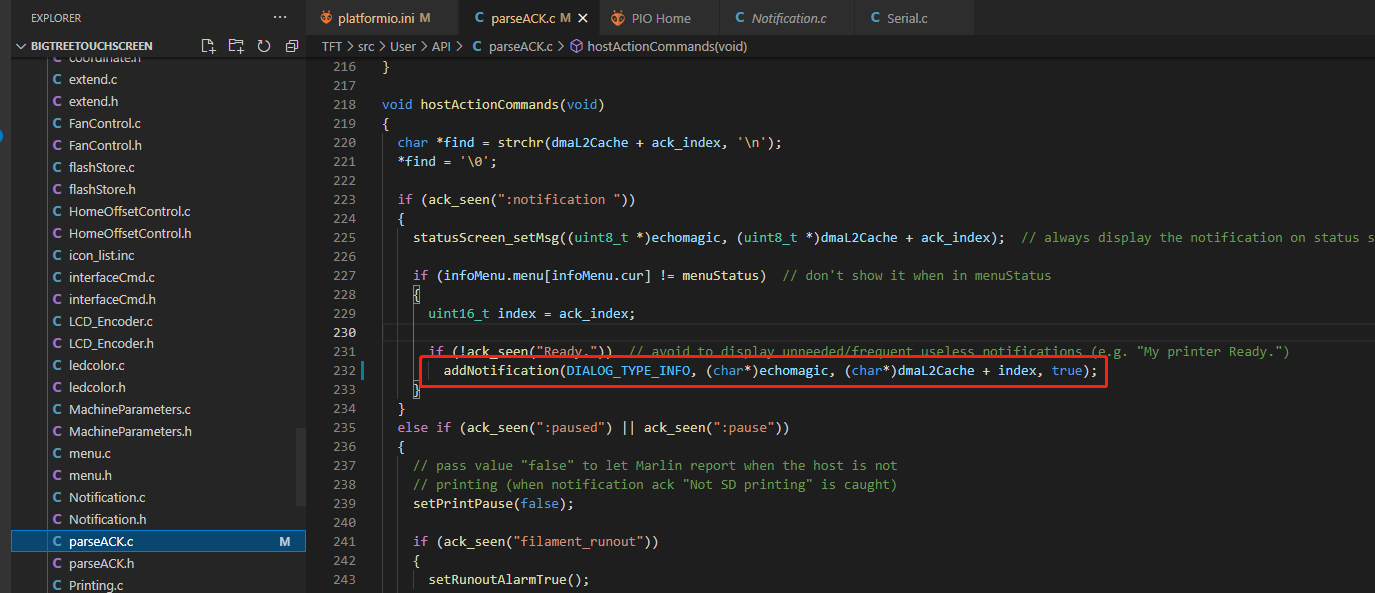This screenshot has width=1375, height=593.
Task: Click the C file icon next to menu.c
Action: pos(57,453)
